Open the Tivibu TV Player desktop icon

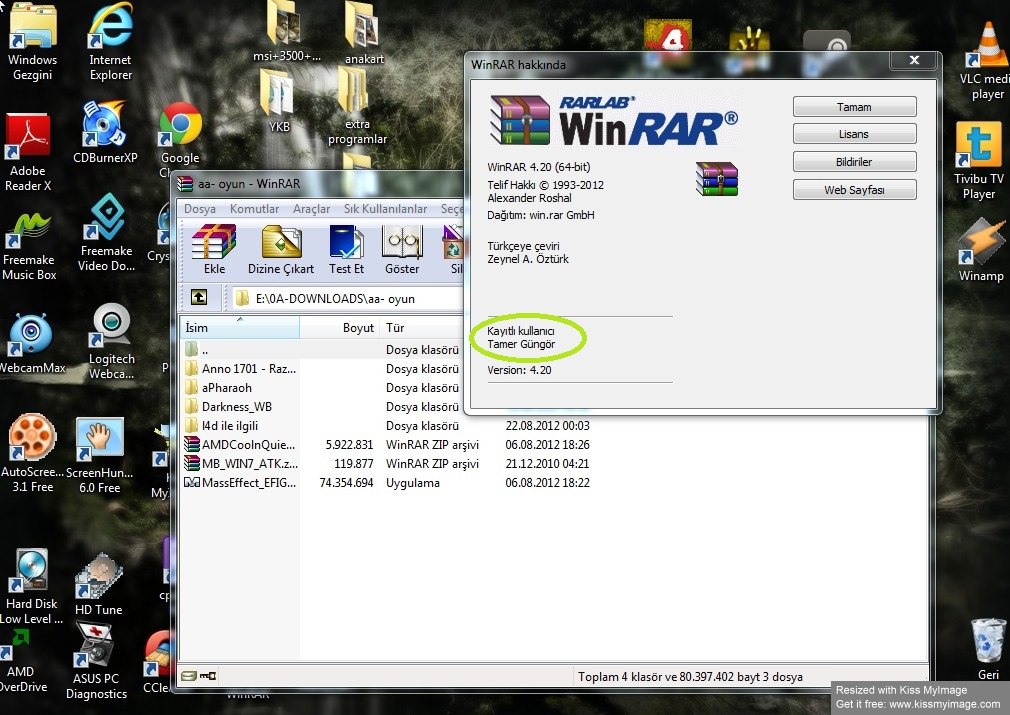(x=978, y=161)
